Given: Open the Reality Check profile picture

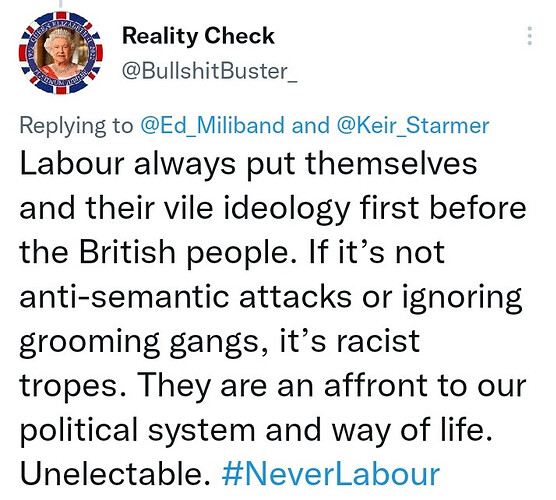Looking at the screenshot, I should coord(61,52).
